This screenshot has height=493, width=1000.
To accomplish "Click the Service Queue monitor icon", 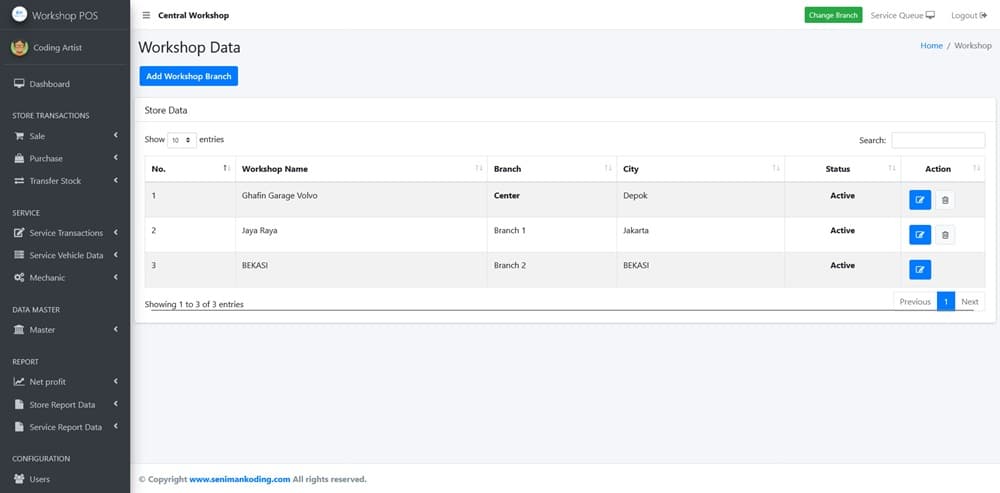I will (x=930, y=15).
